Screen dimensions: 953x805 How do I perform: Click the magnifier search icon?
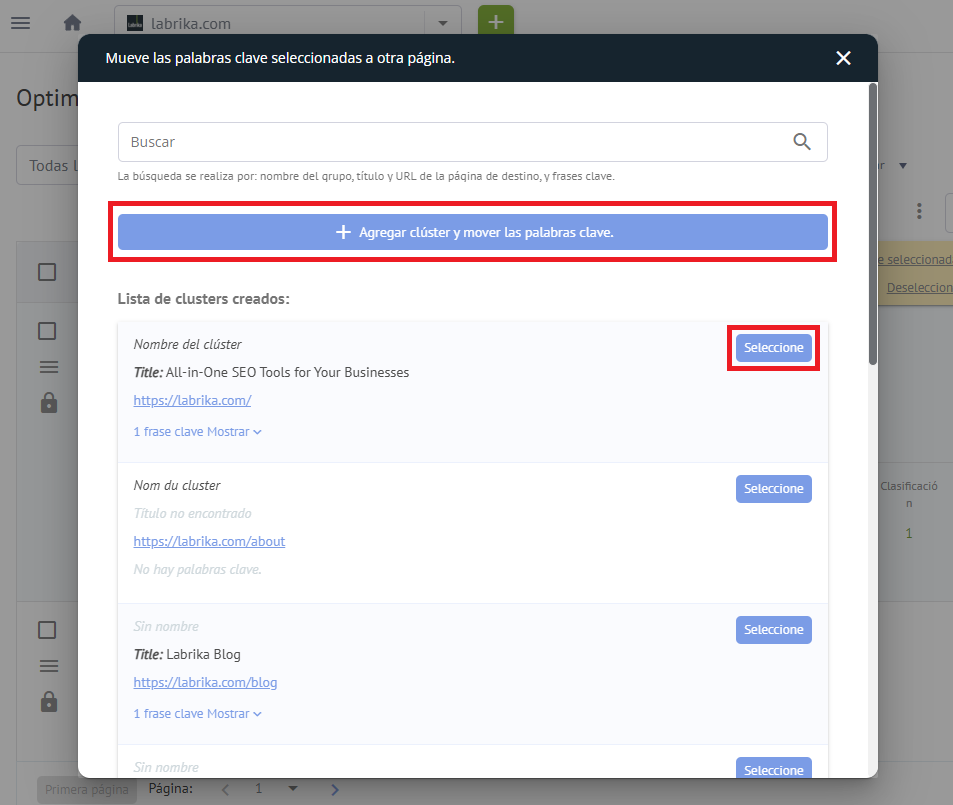(x=802, y=142)
